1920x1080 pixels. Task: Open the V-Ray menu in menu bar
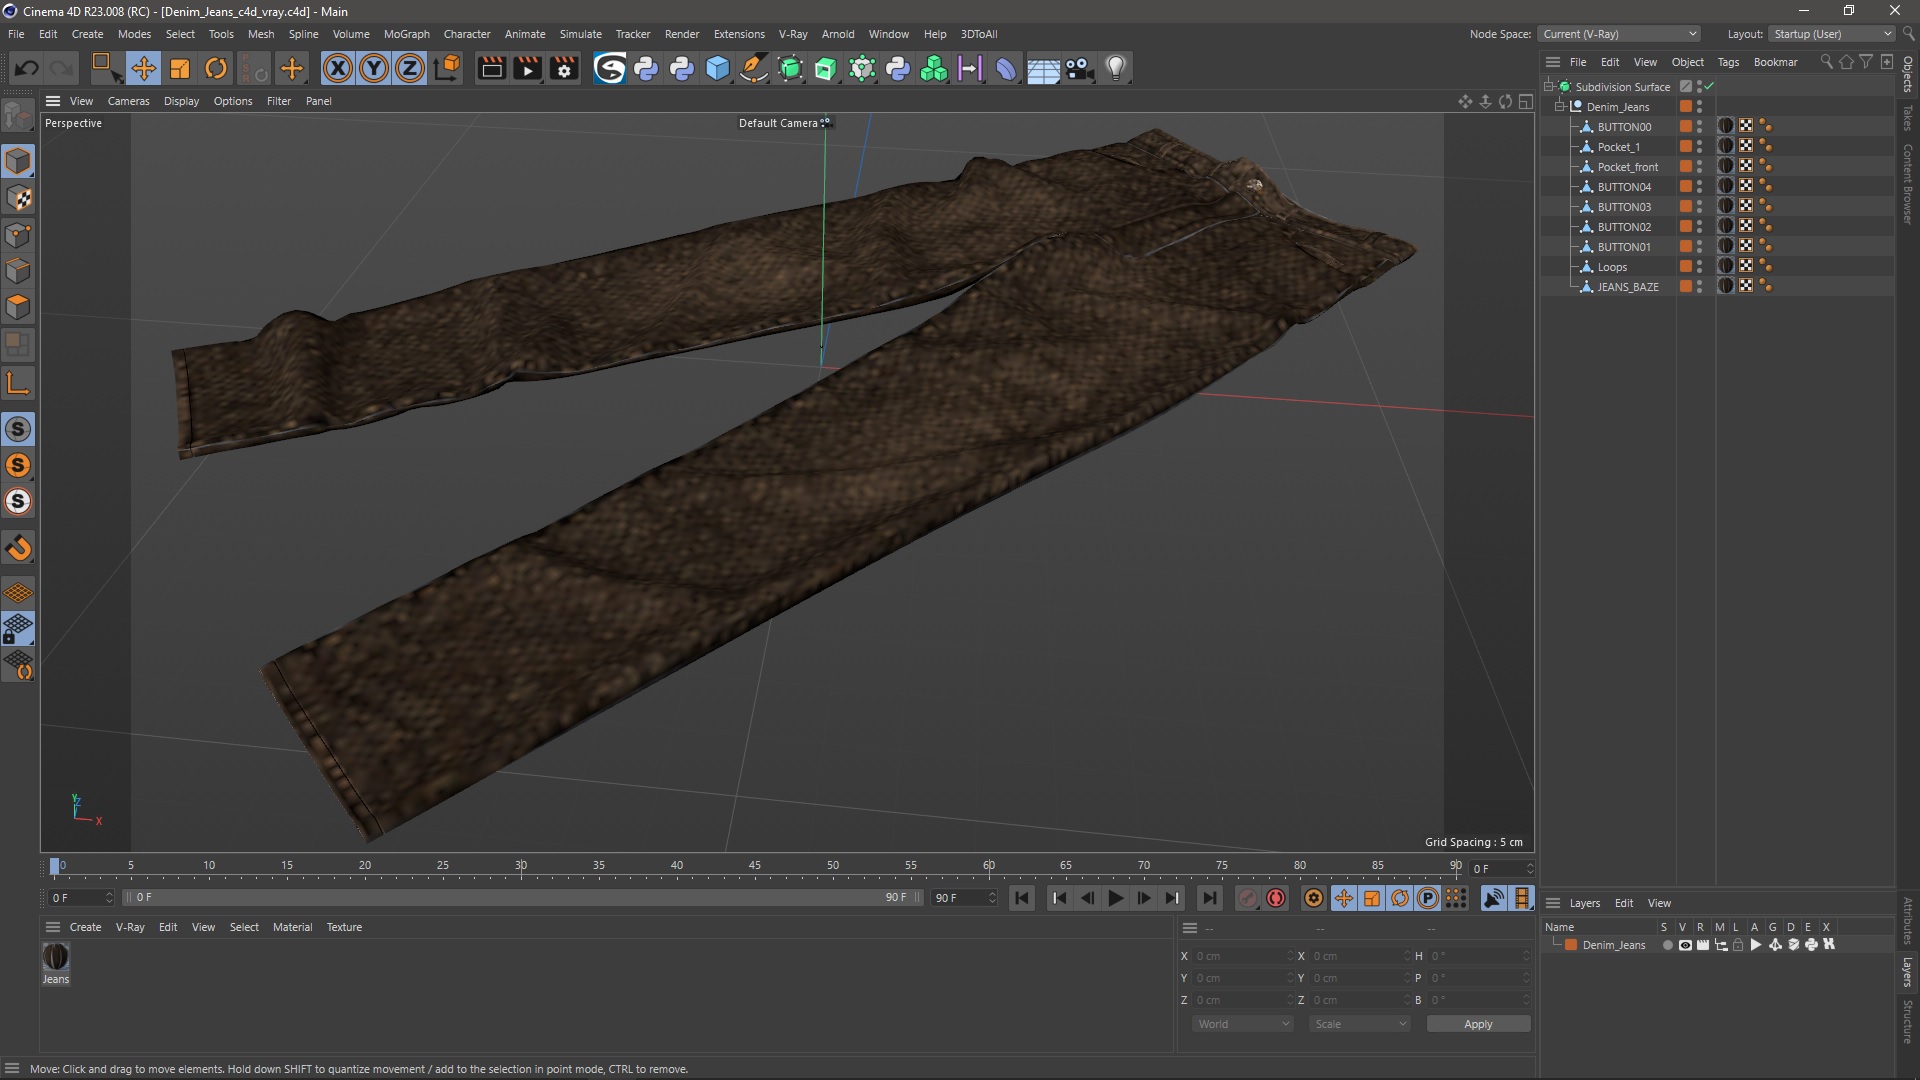793,34
